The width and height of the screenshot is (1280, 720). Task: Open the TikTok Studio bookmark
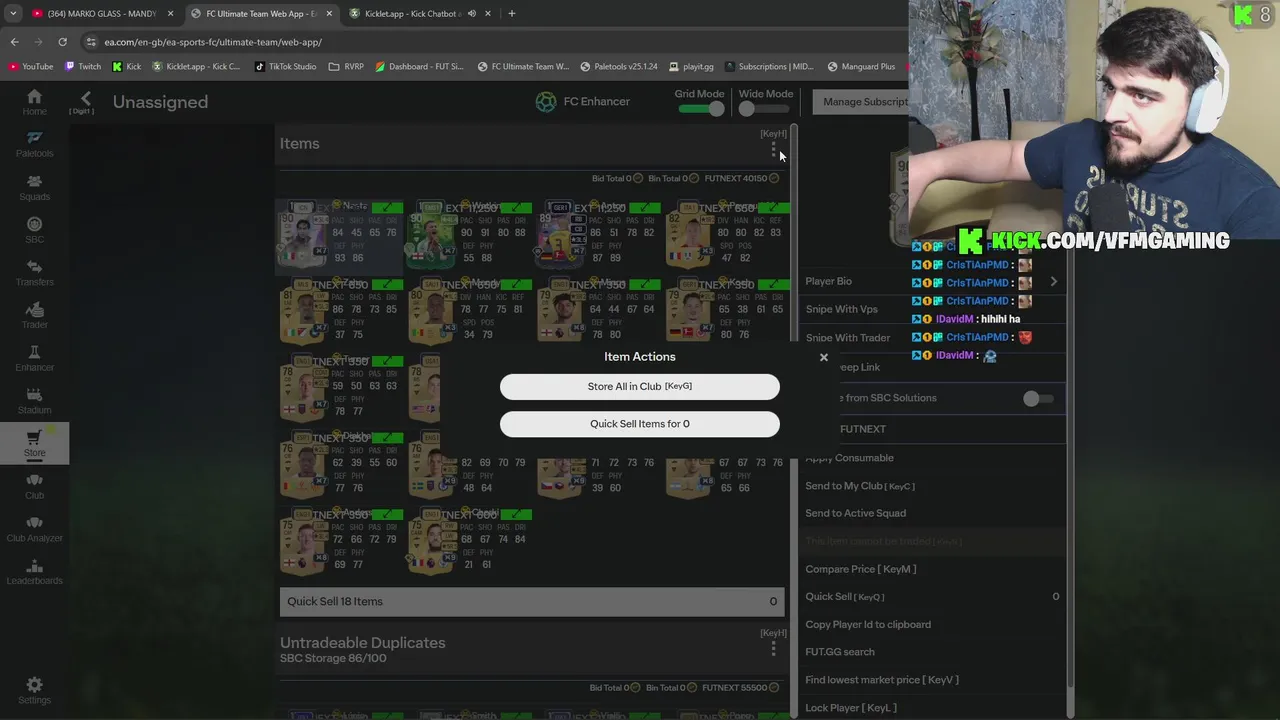(x=285, y=67)
